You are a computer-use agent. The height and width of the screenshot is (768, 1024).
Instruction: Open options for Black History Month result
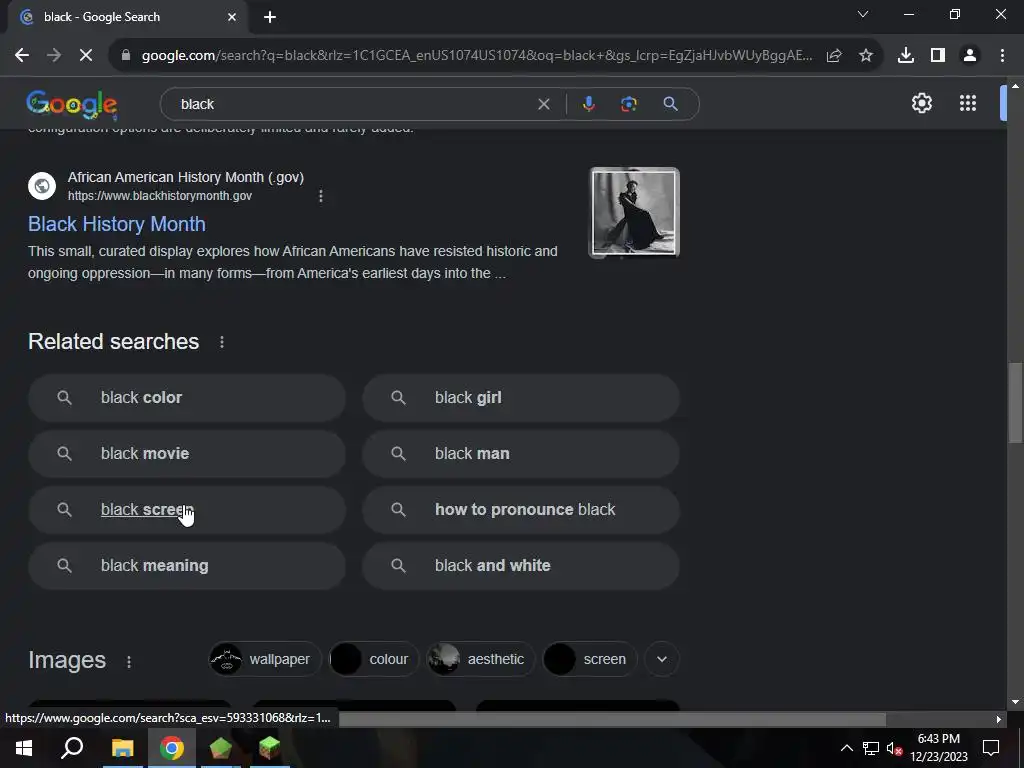pyautogui.click(x=321, y=196)
